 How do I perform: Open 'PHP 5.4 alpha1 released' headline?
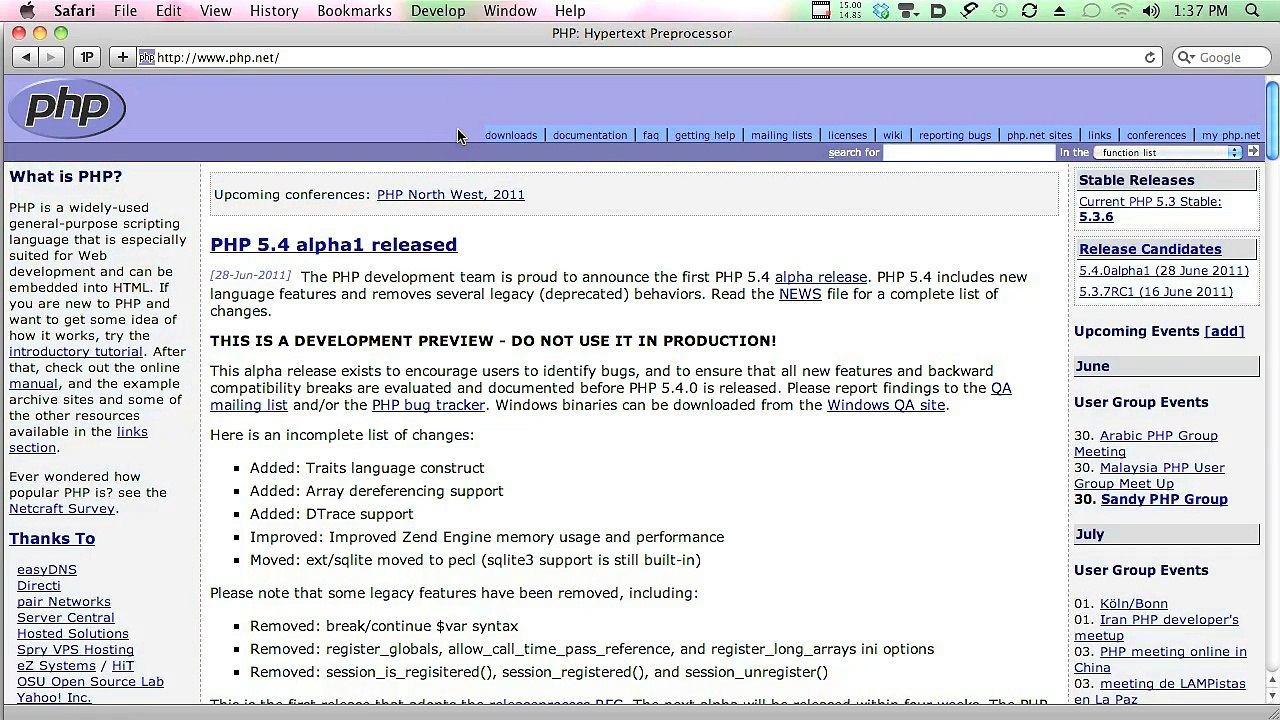click(333, 245)
